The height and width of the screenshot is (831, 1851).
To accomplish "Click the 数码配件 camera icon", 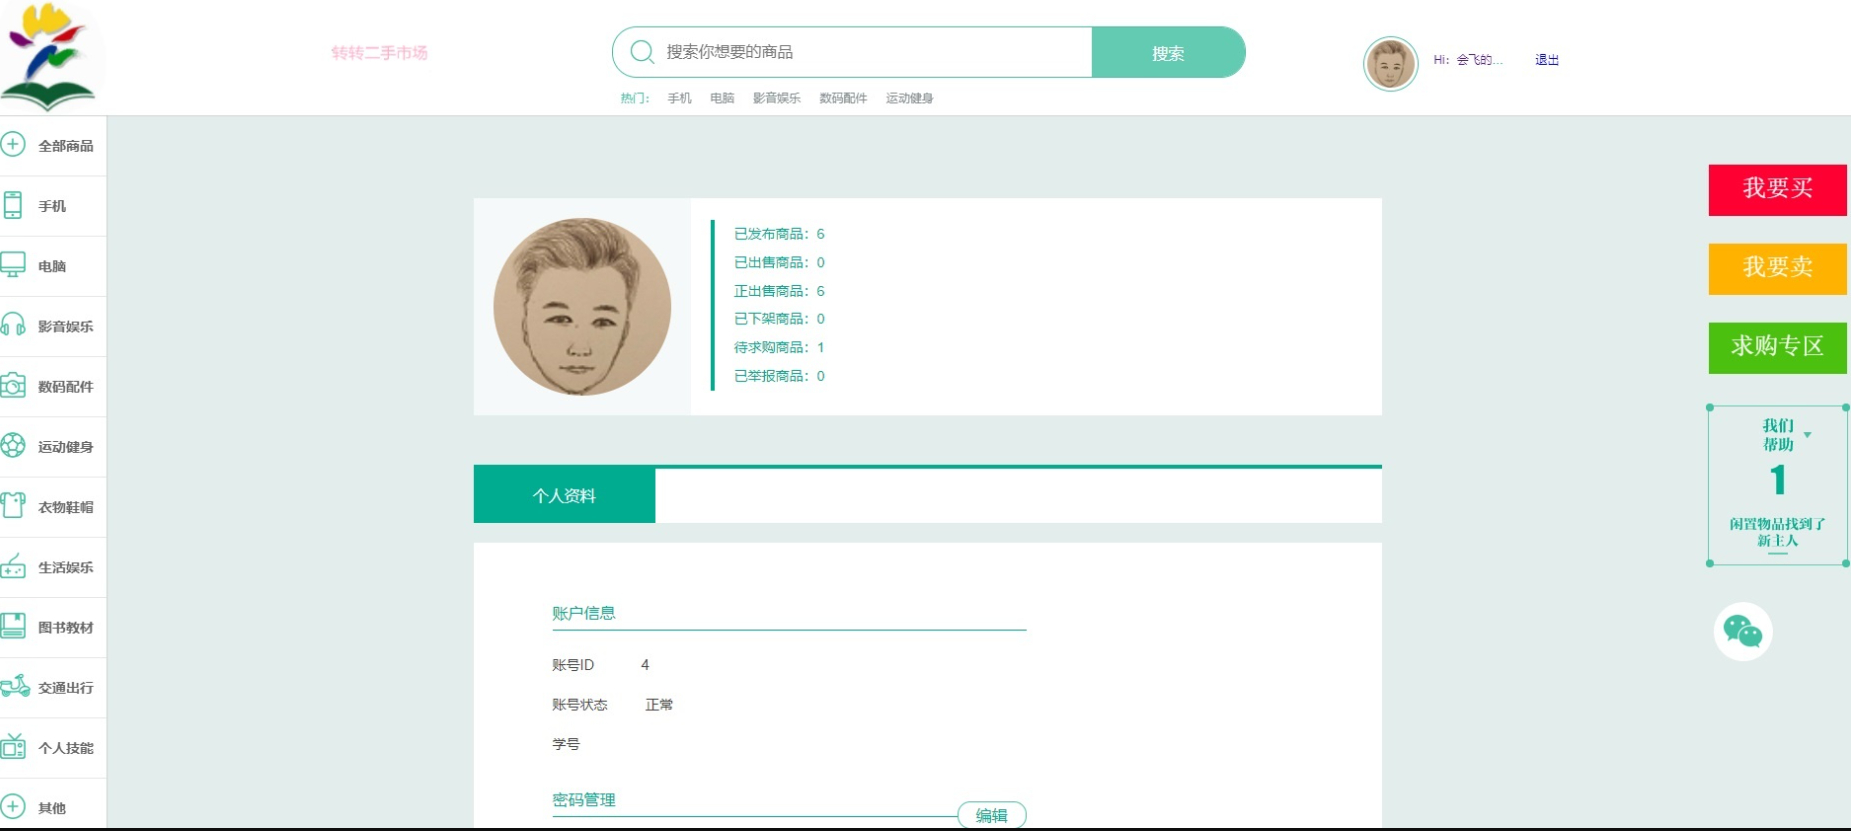I will pos(13,386).
